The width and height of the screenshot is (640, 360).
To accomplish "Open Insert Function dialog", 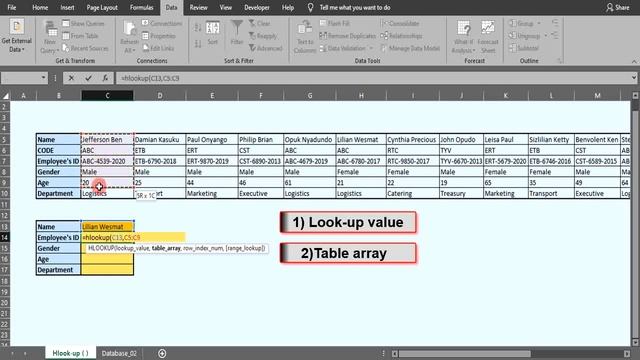I will pos(105,78).
